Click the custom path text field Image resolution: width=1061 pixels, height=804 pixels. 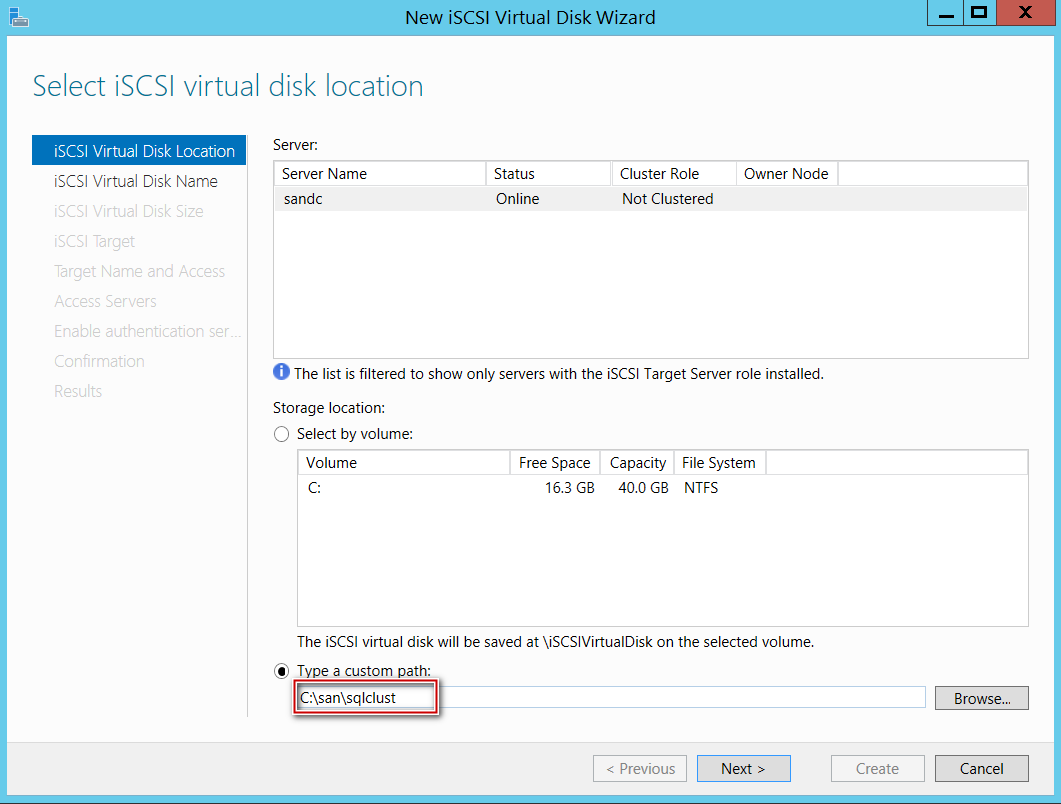pyautogui.click(x=610, y=697)
